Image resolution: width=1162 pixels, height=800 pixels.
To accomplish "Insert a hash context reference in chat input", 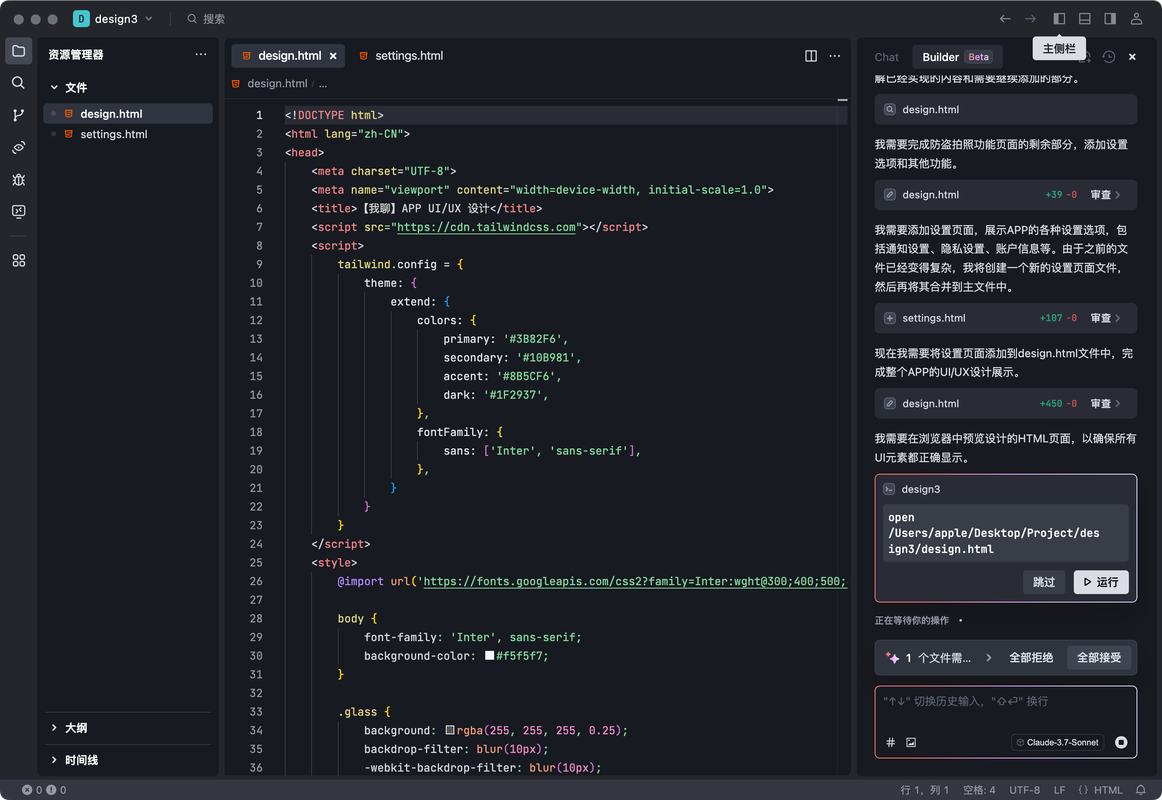I will [890, 742].
